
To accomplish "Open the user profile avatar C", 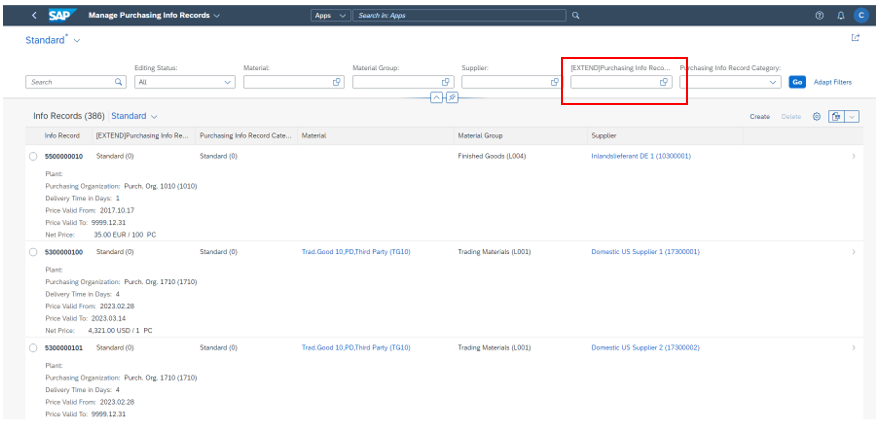I will click(861, 16).
